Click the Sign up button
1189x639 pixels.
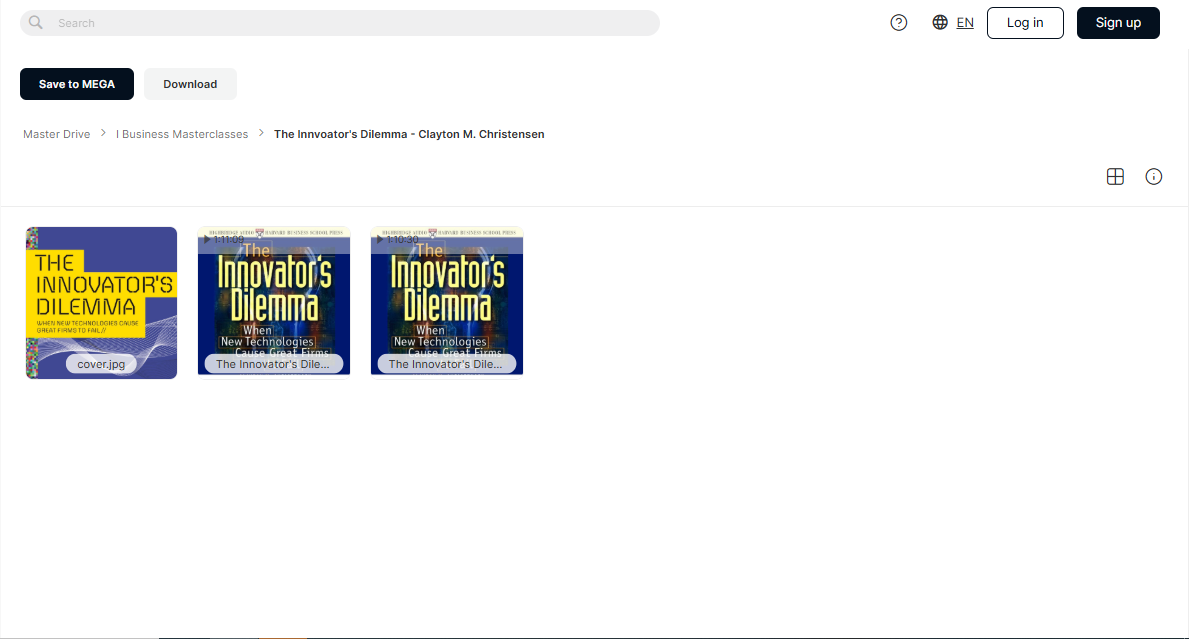pos(1118,23)
